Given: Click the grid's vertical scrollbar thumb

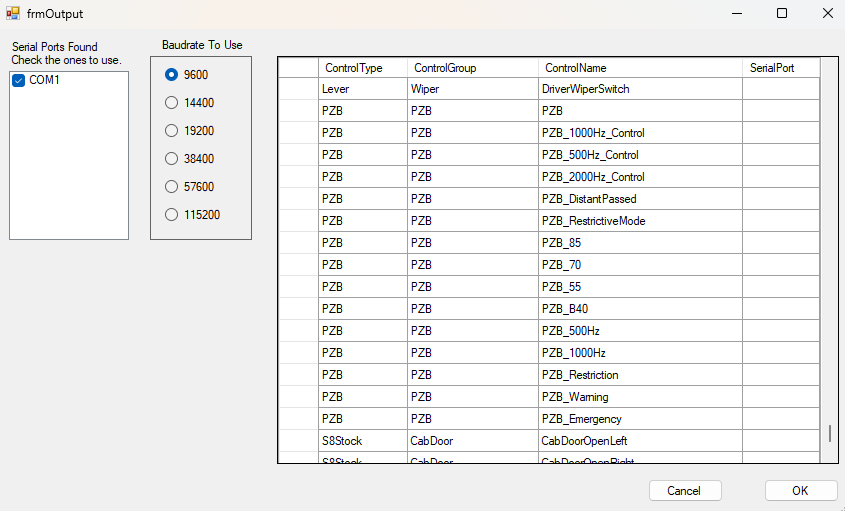Looking at the screenshot, I should [830, 433].
